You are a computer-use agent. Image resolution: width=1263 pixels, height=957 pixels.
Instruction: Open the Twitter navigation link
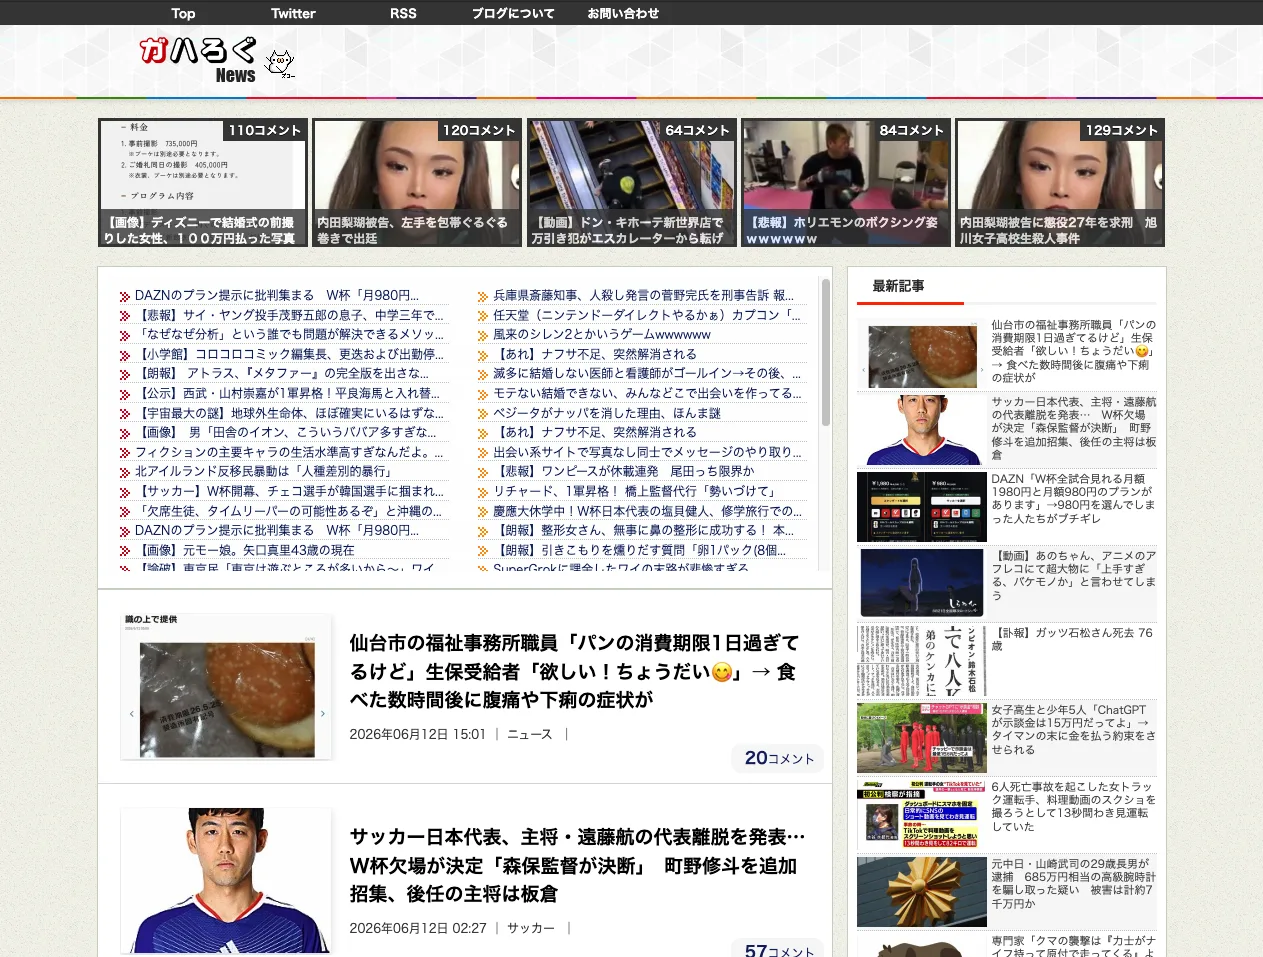[293, 13]
